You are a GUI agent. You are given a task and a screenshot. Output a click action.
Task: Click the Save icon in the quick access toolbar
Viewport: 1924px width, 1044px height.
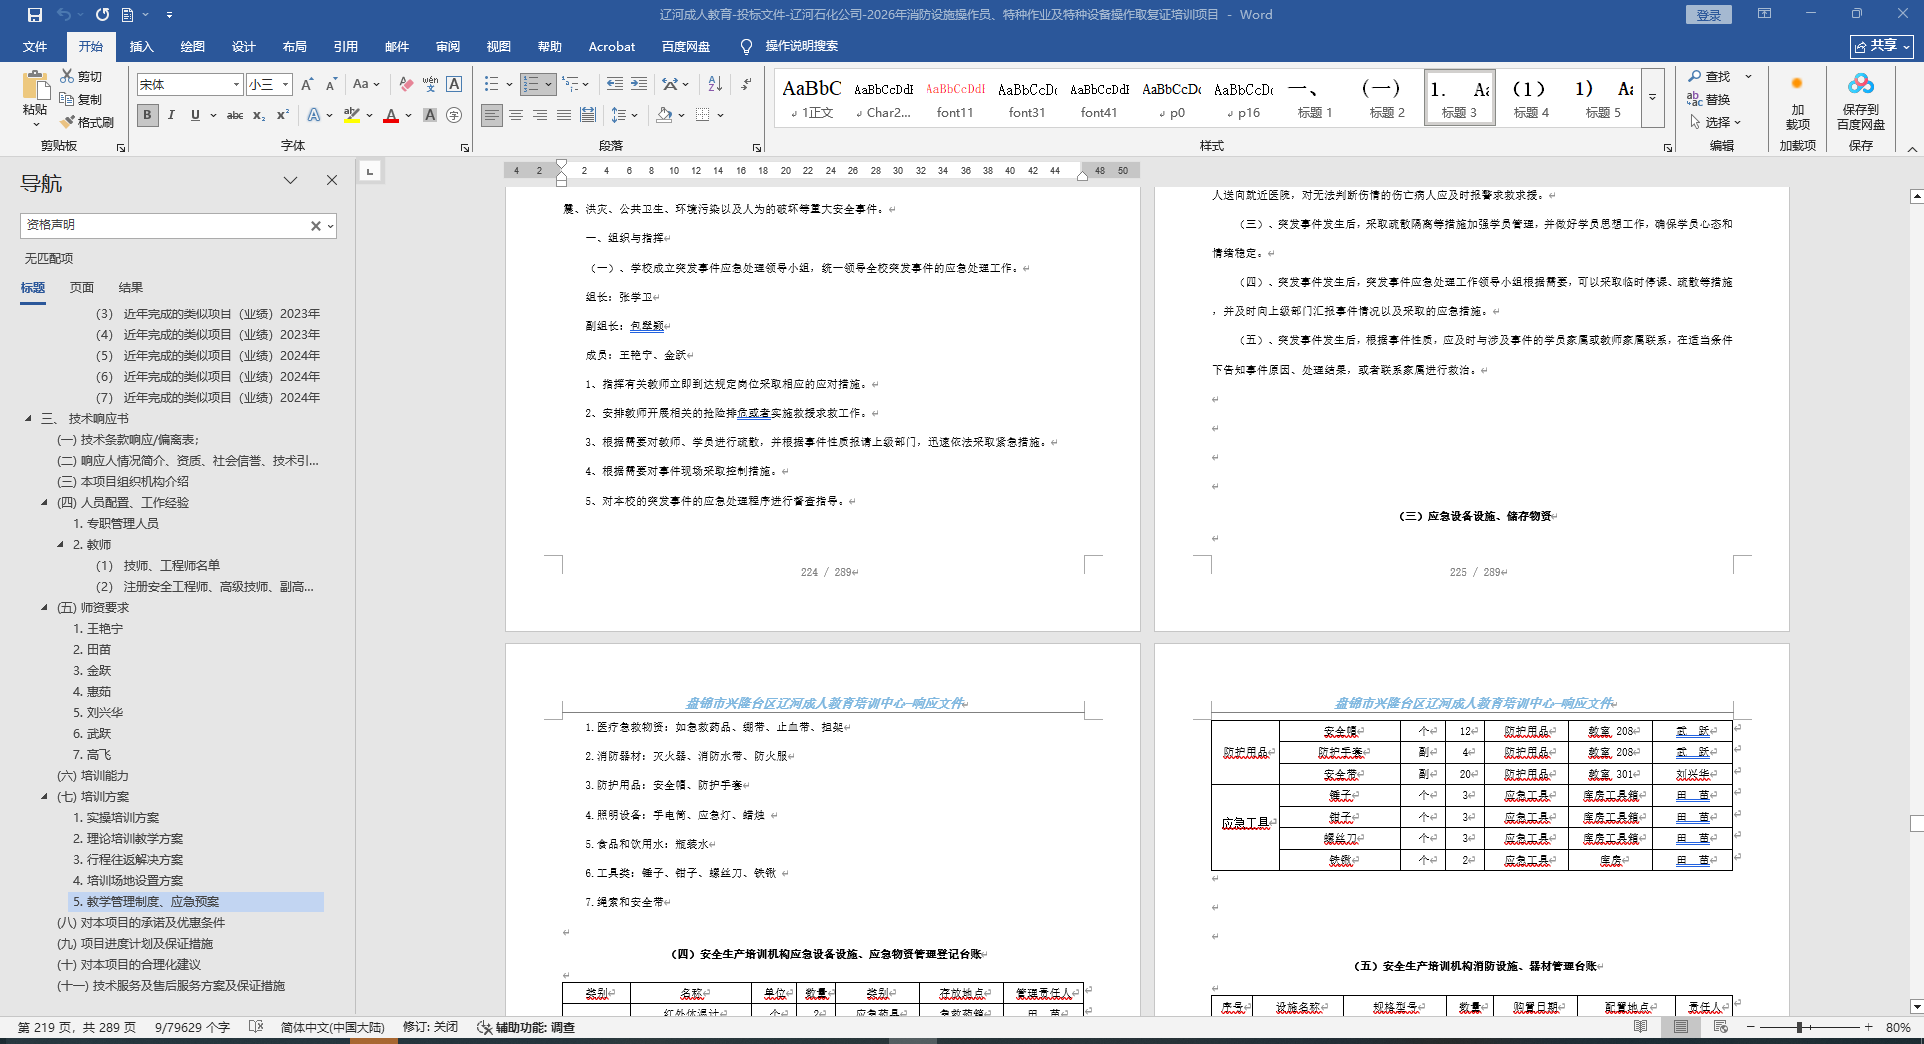[x=35, y=15]
